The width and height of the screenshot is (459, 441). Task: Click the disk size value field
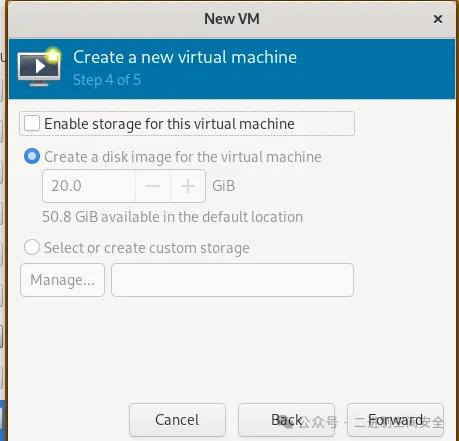89,186
